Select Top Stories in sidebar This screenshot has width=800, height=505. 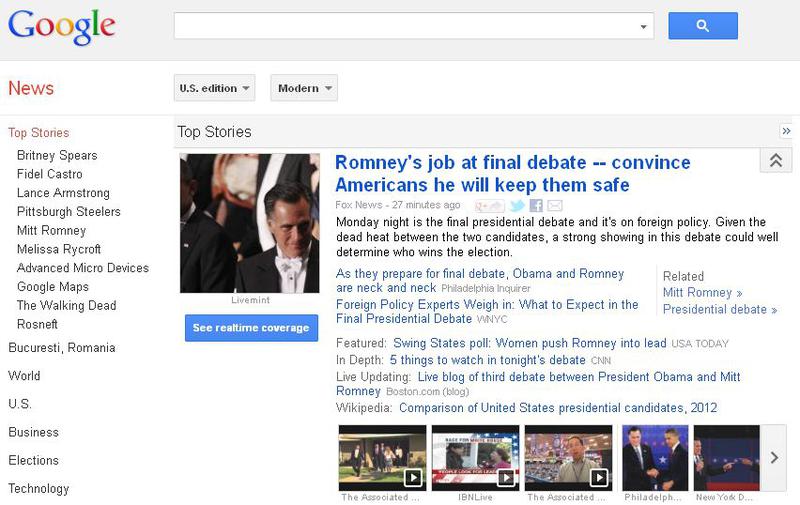point(38,133)
